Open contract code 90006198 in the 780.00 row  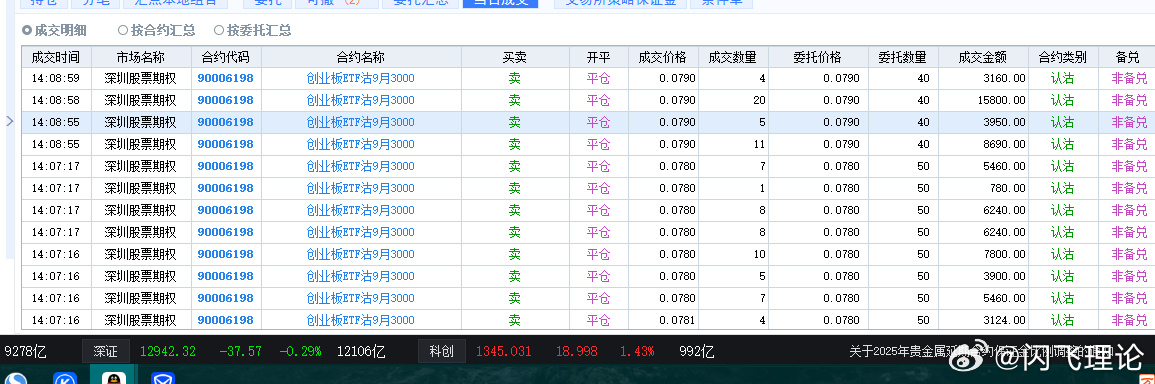point(225,189)
